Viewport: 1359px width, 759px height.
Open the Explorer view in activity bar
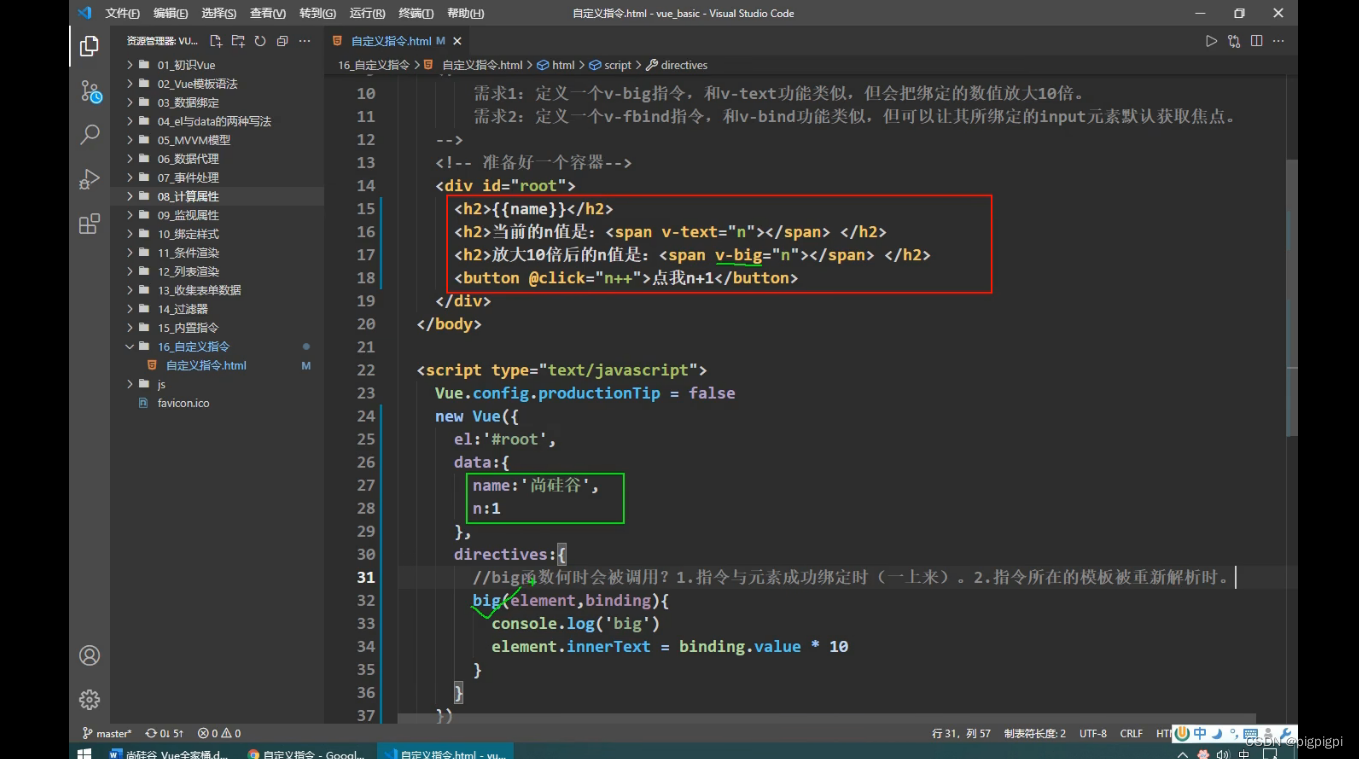89,45
